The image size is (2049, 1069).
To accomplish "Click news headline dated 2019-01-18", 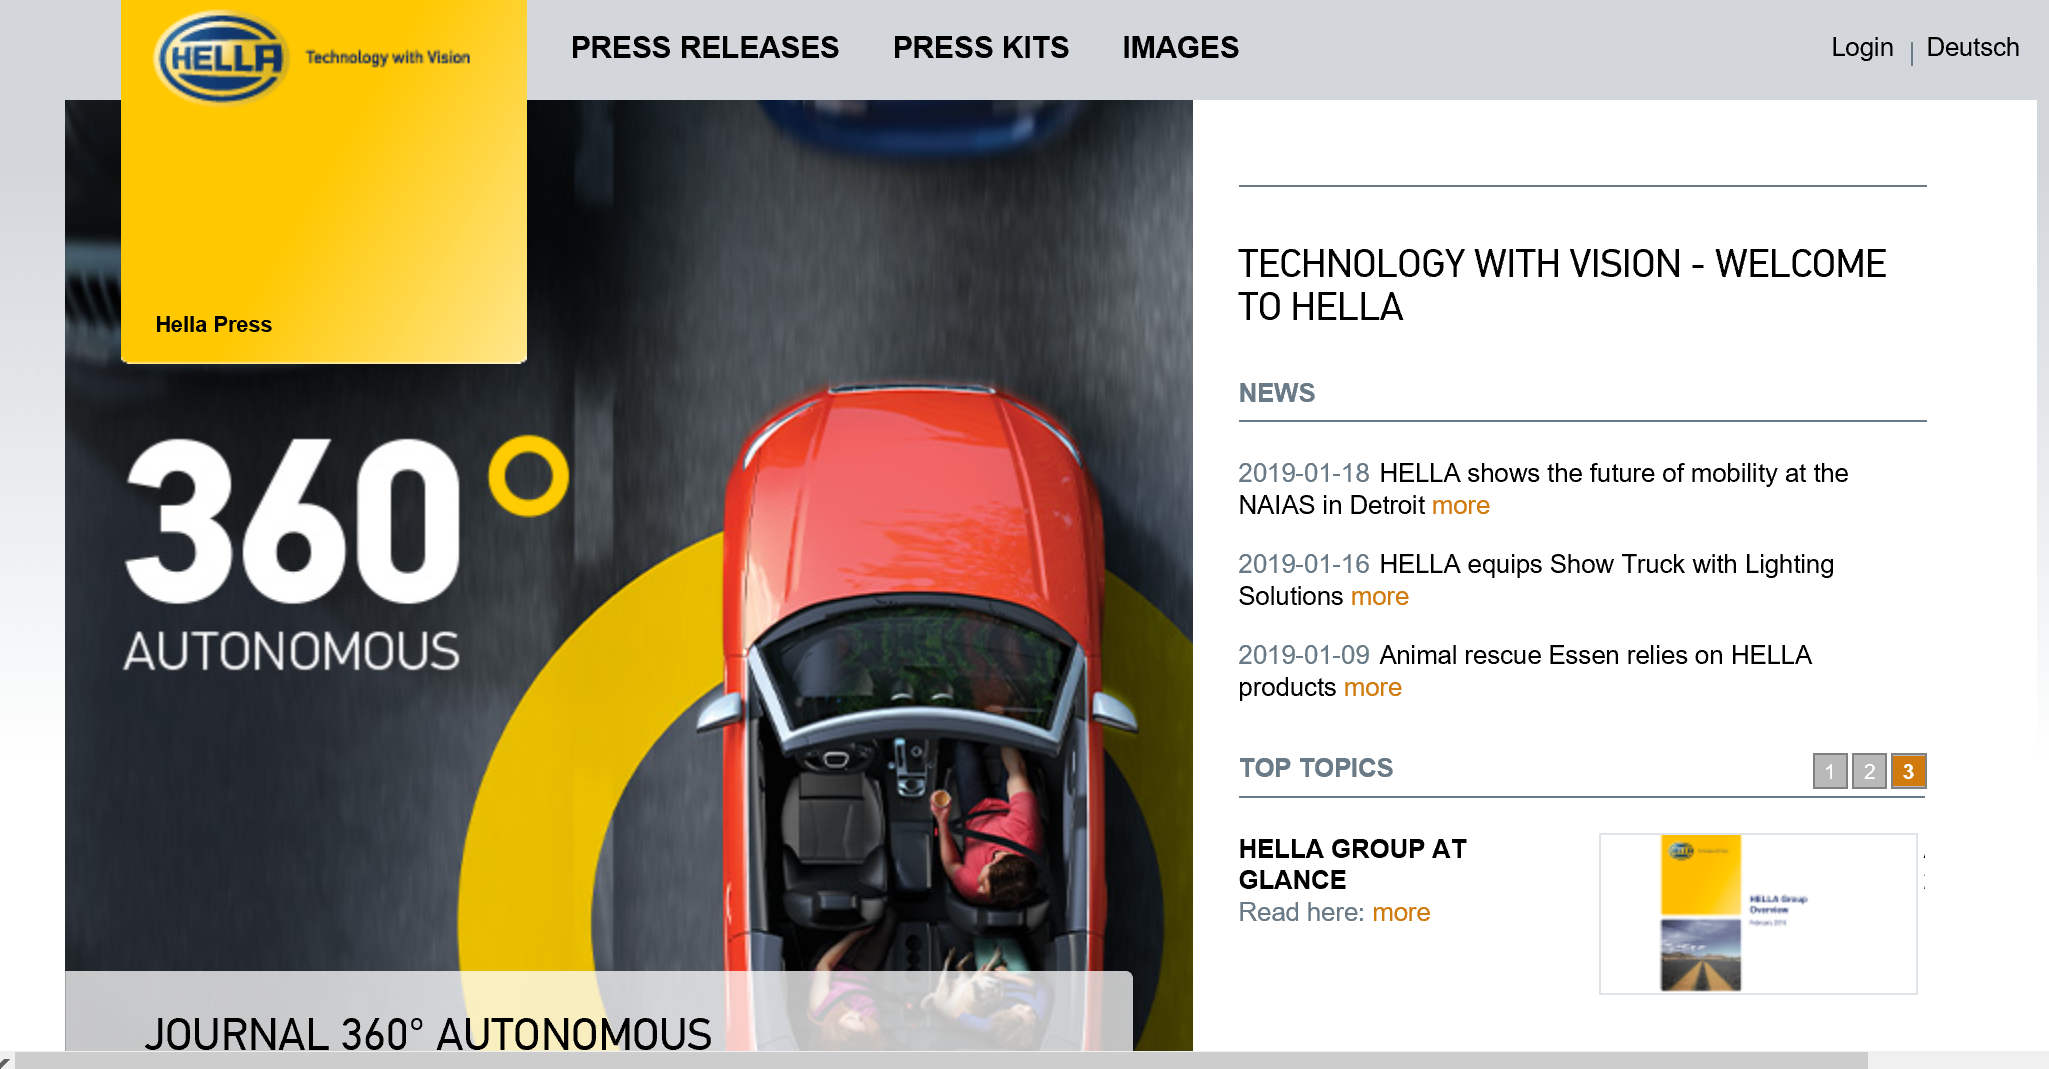I will pyautogui.click(x=1543, y=489).
